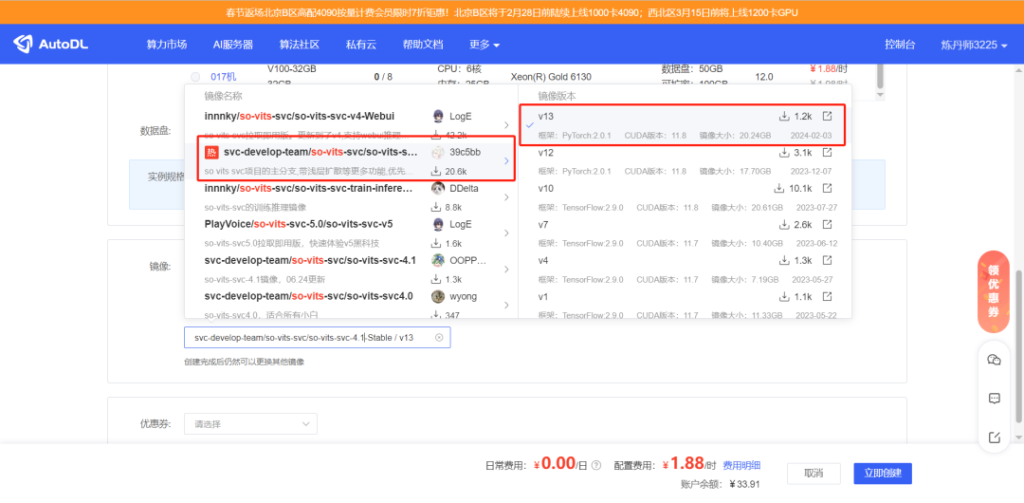Open 帮助文档 navigation item
This screenshot has width=1024, height=503.
point(423,44)
